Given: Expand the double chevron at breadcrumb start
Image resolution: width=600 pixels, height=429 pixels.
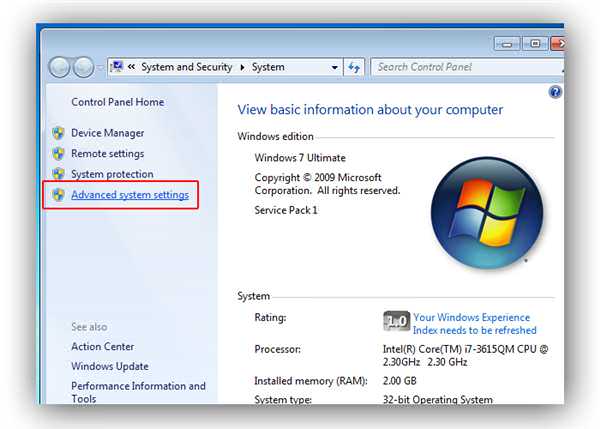Looking at the screenshot, I should click(x=131, y=67).
